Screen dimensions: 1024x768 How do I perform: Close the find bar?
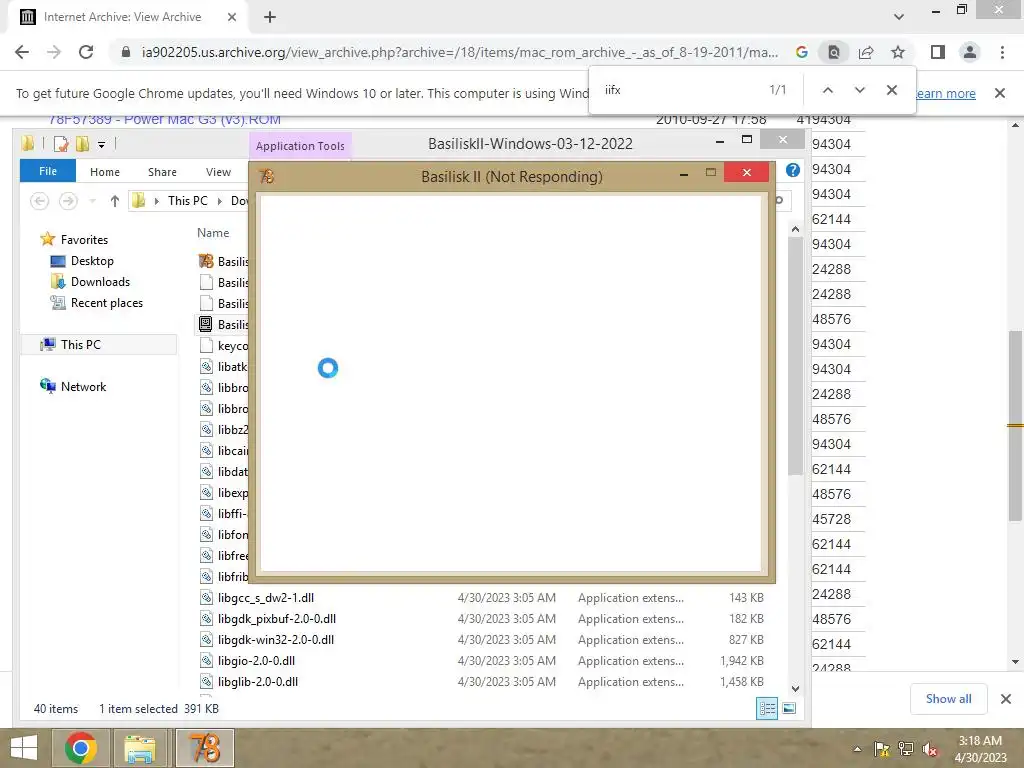[x=891, y=90]
